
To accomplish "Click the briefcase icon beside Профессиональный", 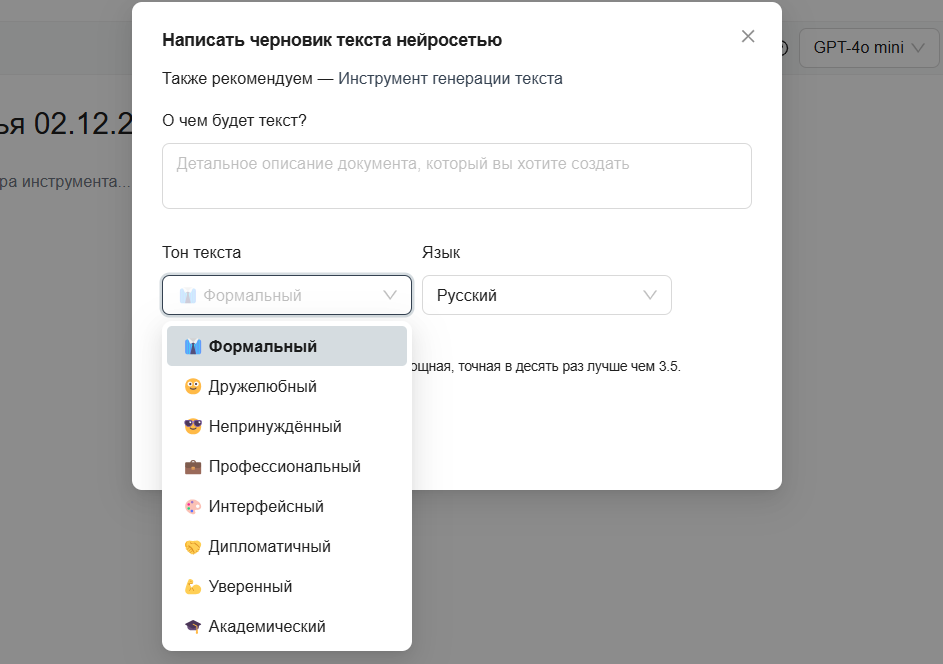I will pos(192,466).
